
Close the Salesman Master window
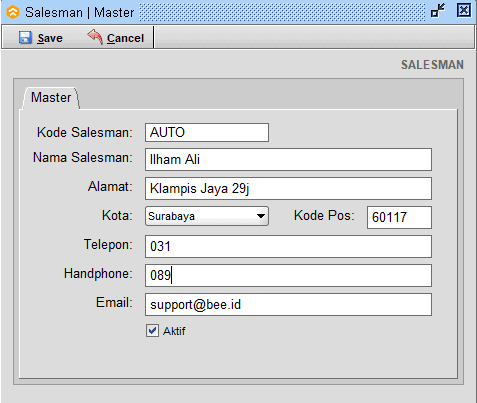464,11
